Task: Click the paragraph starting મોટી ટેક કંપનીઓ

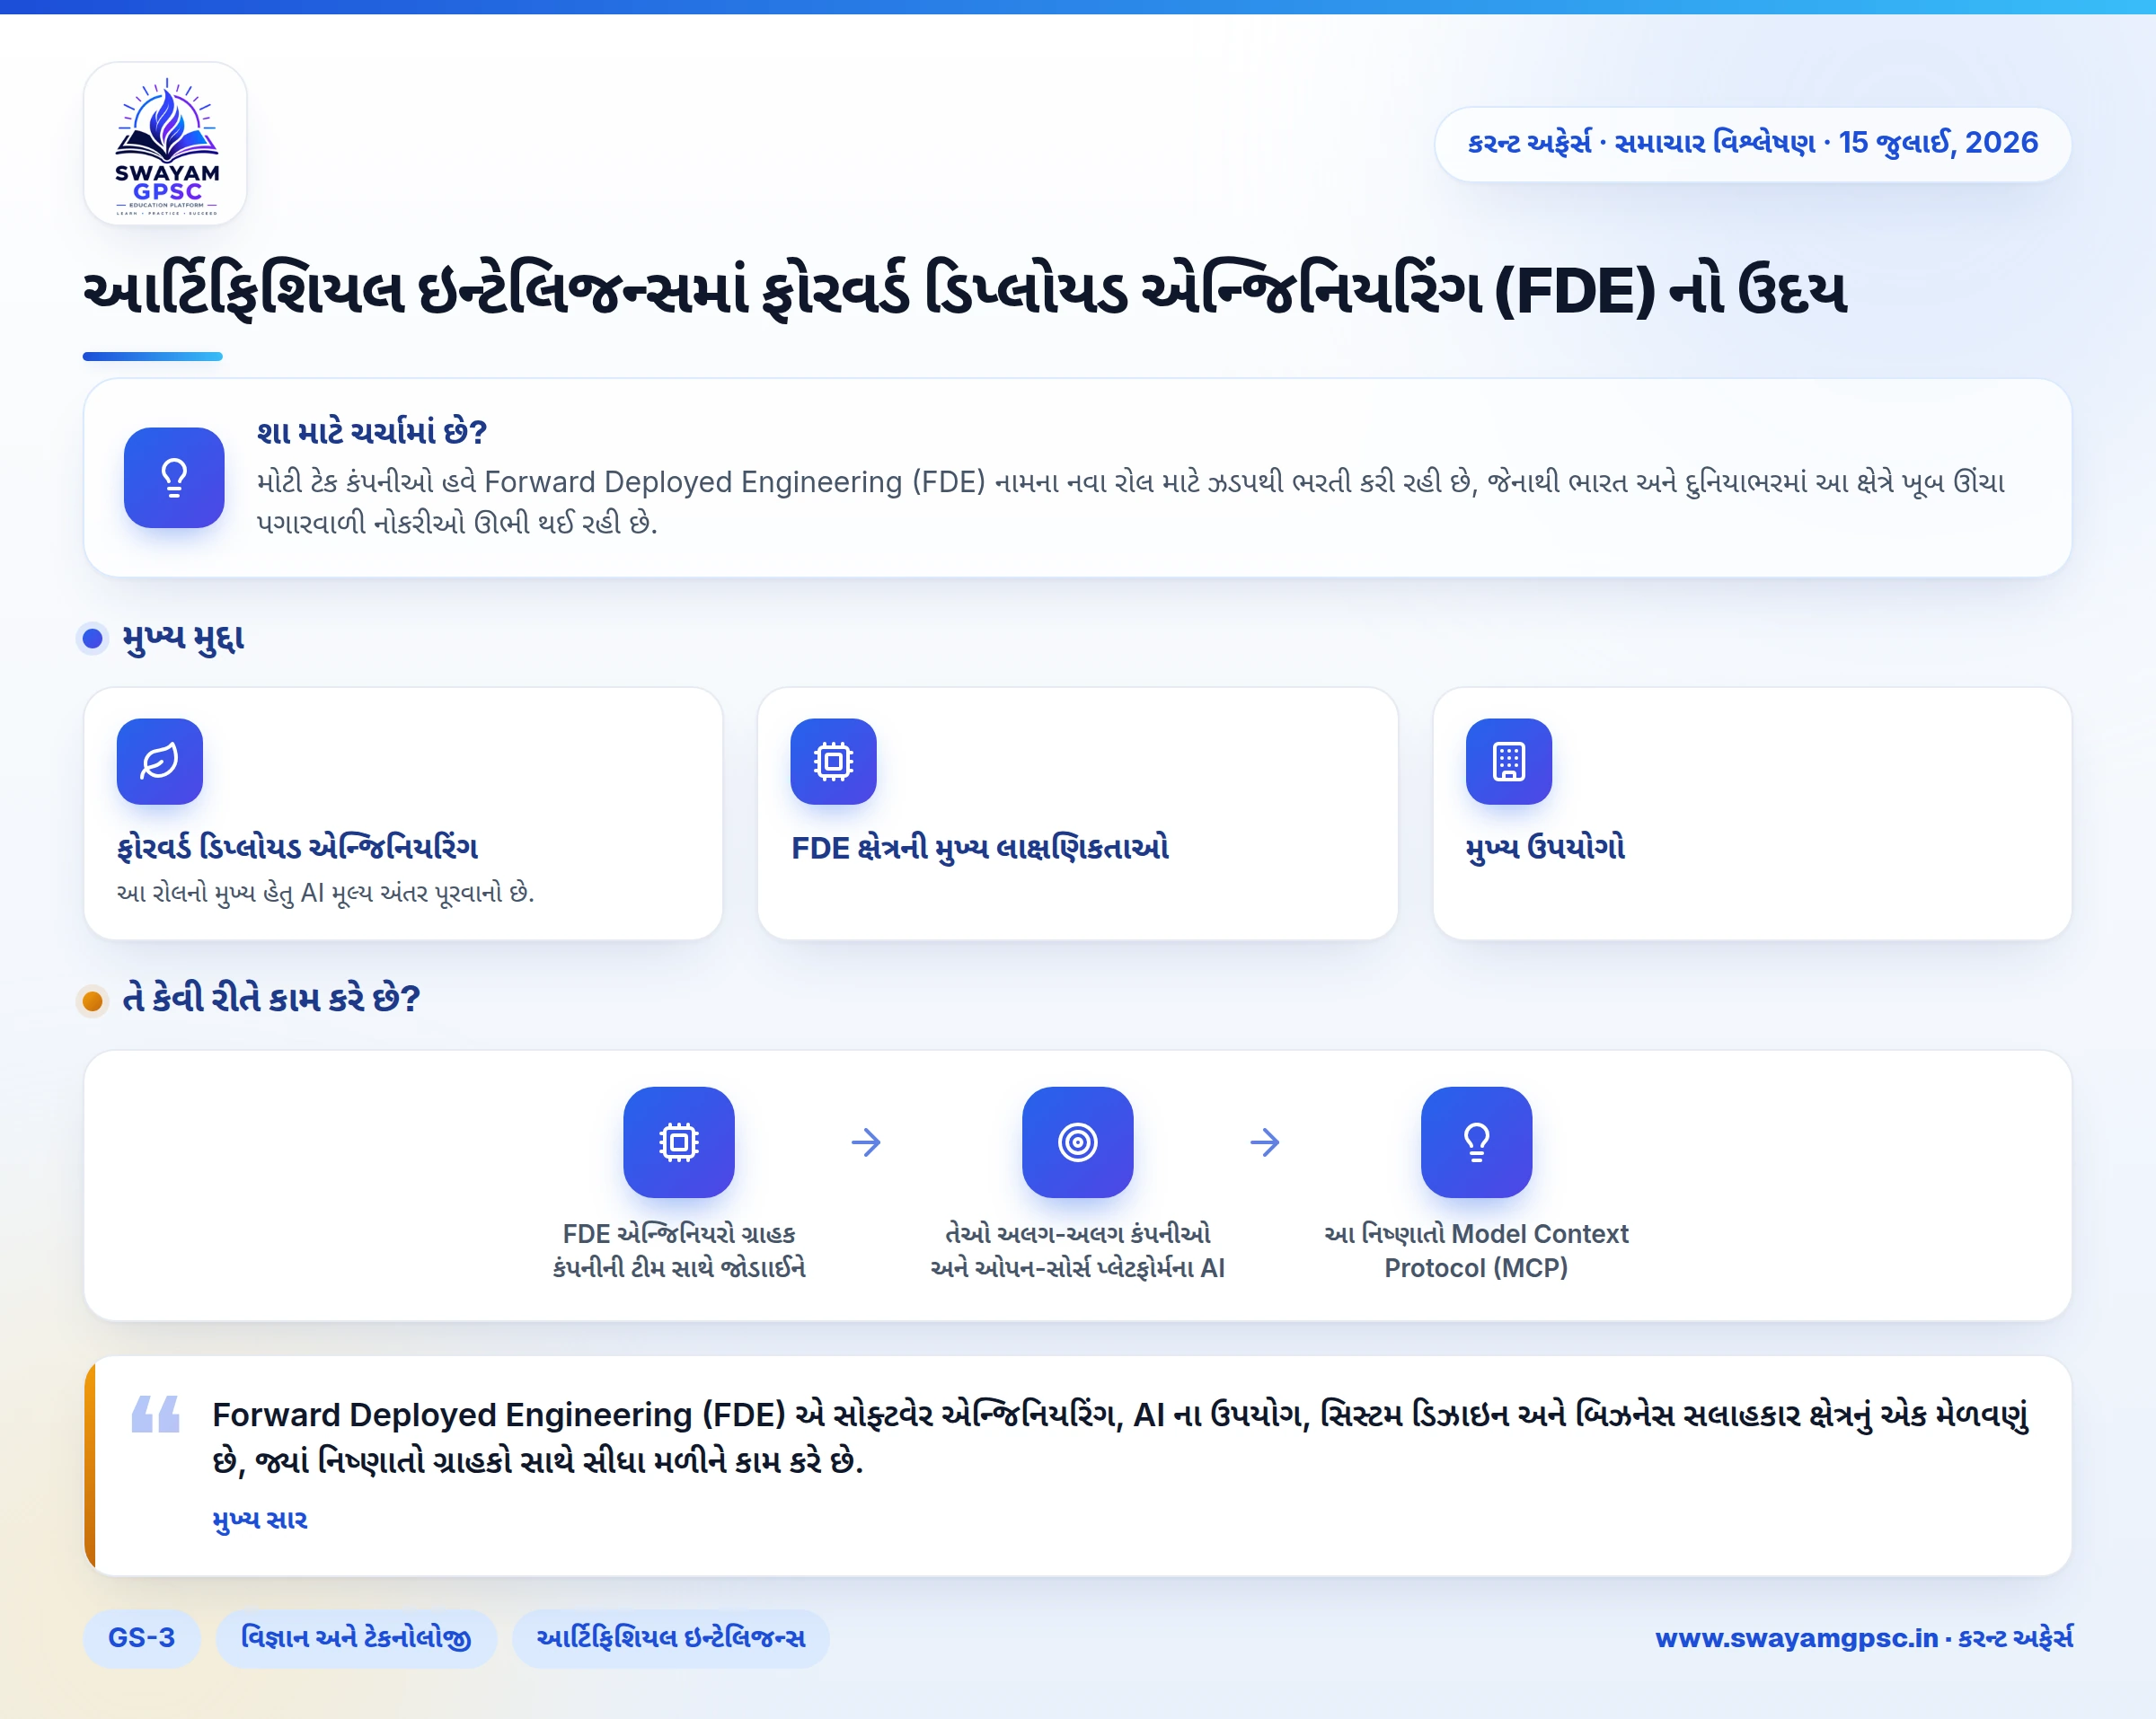Action: [x=1130, y=502]
